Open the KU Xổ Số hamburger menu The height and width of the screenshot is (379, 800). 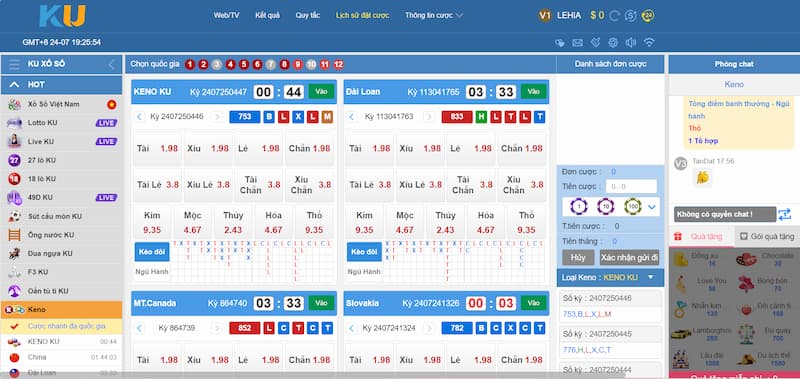pos(14,64)
